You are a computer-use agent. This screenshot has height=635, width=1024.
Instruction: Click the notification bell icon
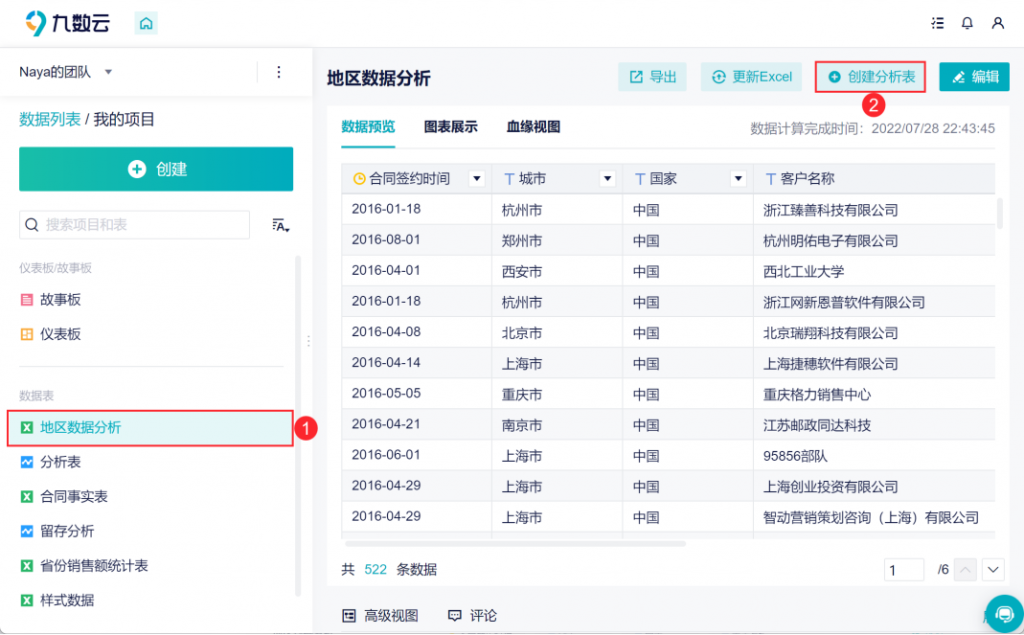coord(966,22)
